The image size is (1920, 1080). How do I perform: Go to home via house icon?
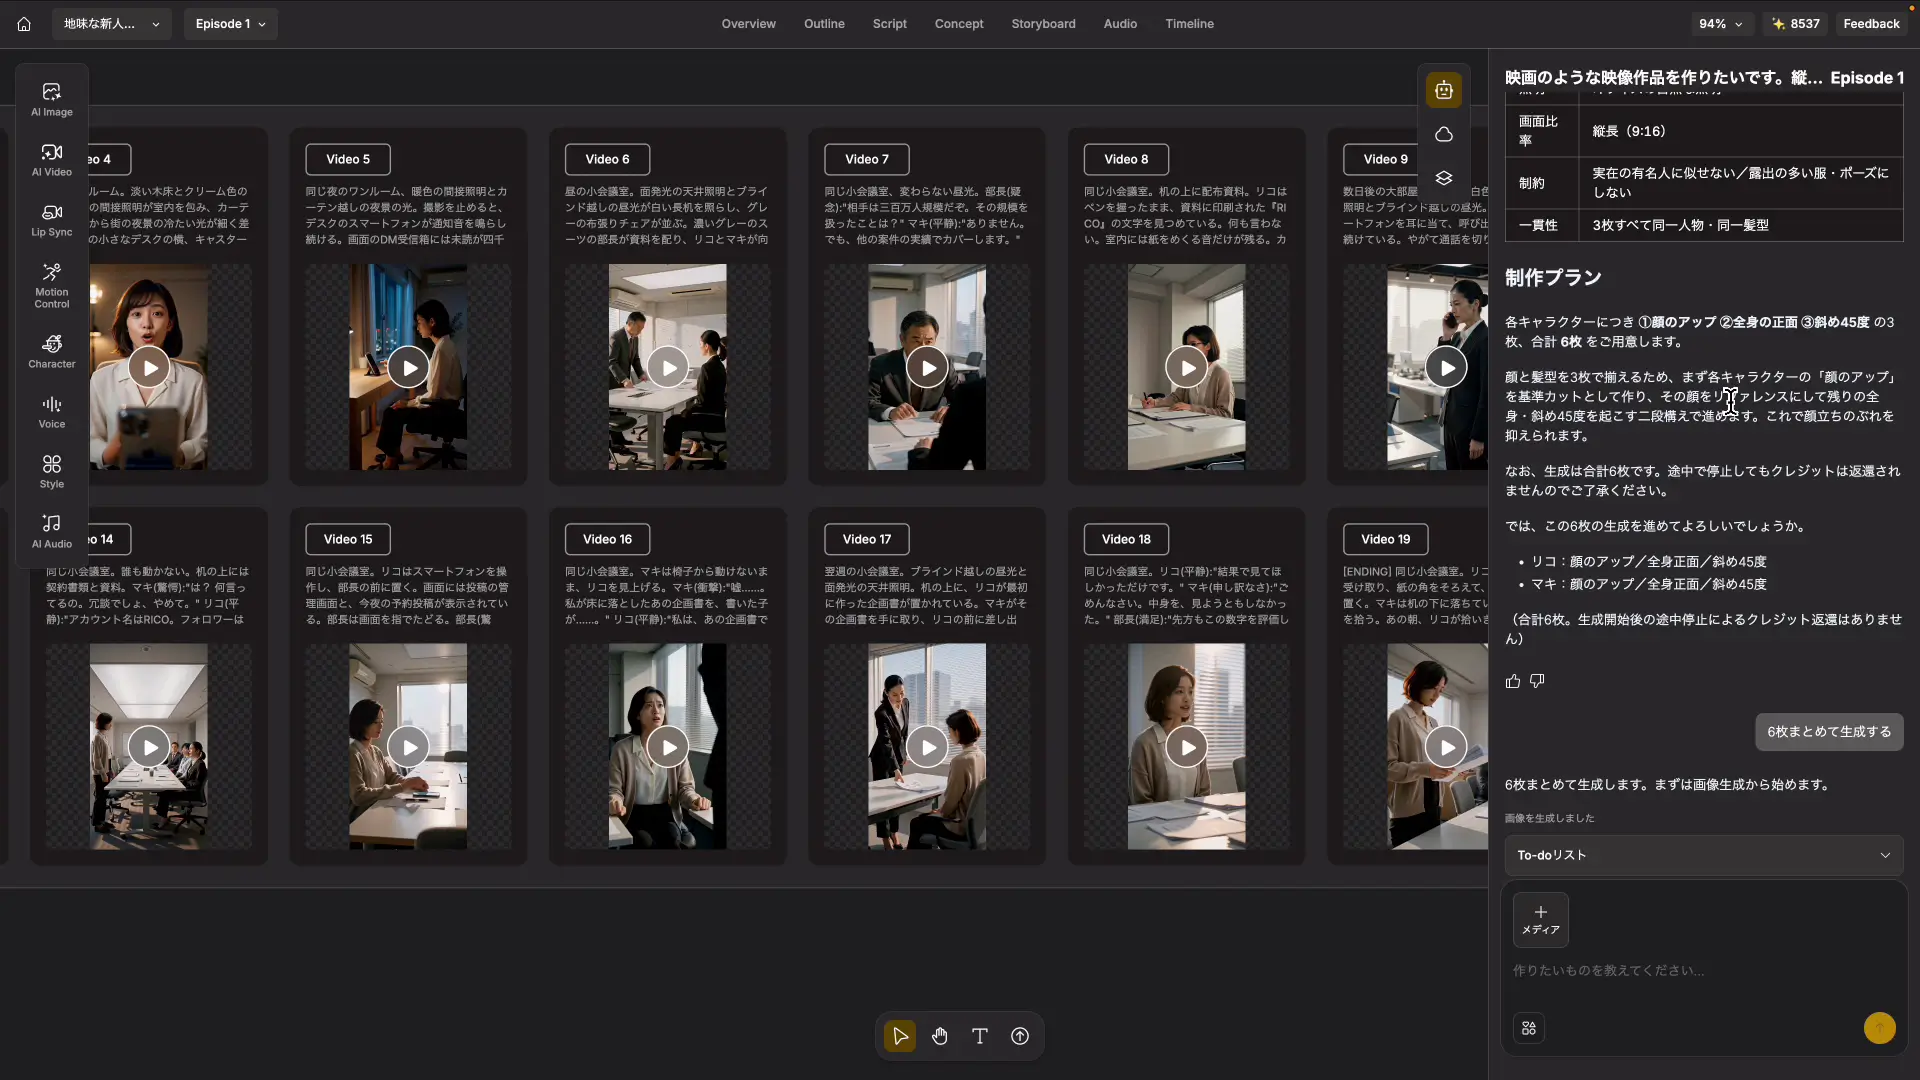[x=24, y=24]
